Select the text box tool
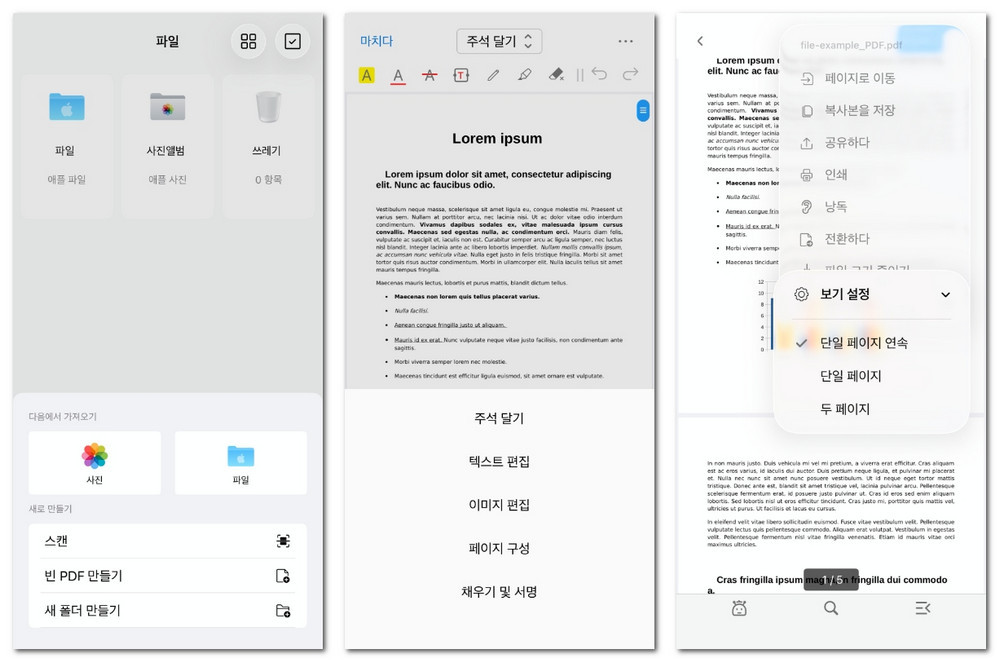1000x663 pixels. tap(462, 74)
